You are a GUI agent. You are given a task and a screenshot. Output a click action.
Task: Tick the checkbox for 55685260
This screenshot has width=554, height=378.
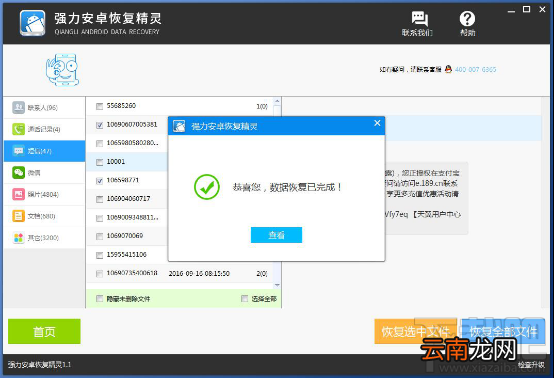pos(100,106)
